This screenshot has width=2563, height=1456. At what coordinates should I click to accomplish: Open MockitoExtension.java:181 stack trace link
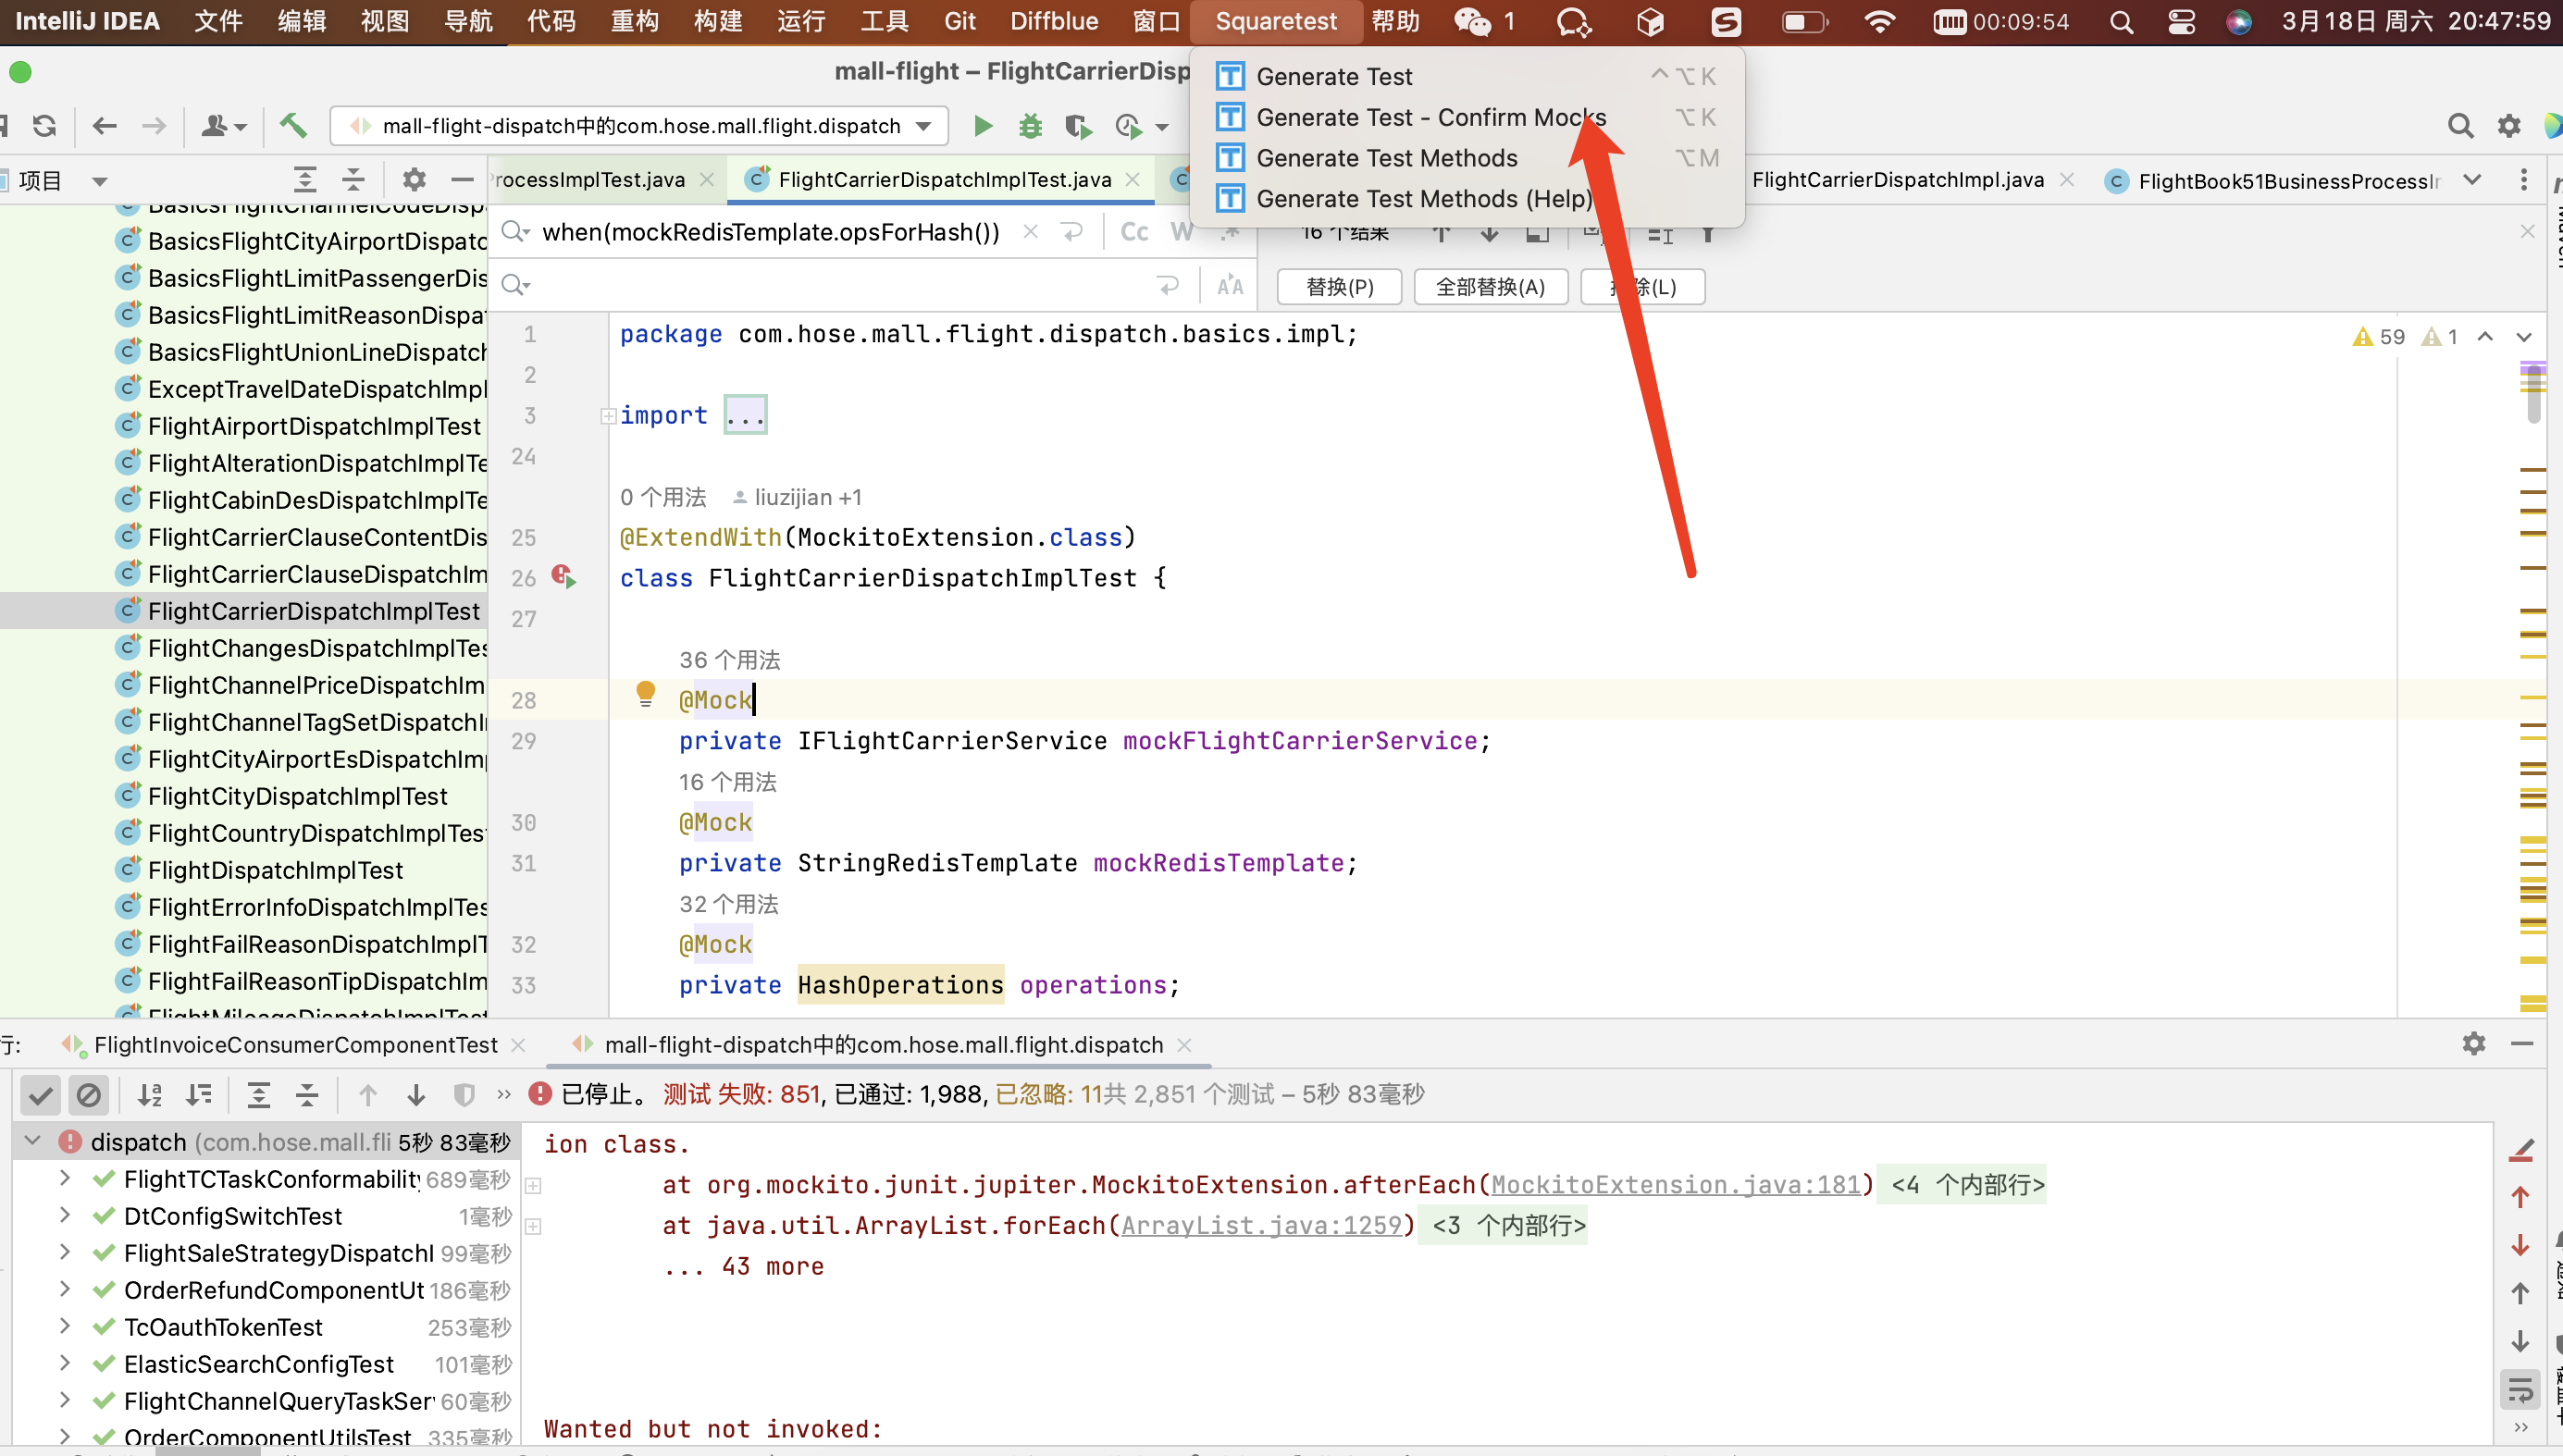pyautogui.click(x=1674, y=1184)
